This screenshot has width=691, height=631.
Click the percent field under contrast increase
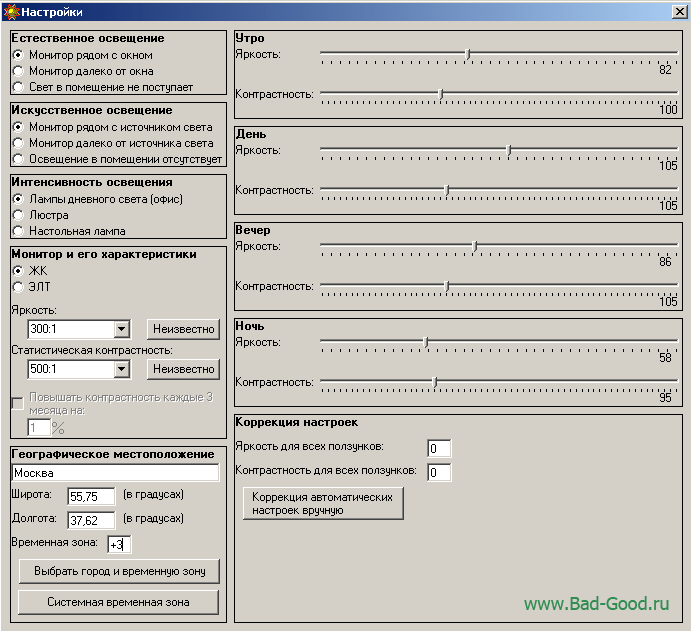coord(39,427)
